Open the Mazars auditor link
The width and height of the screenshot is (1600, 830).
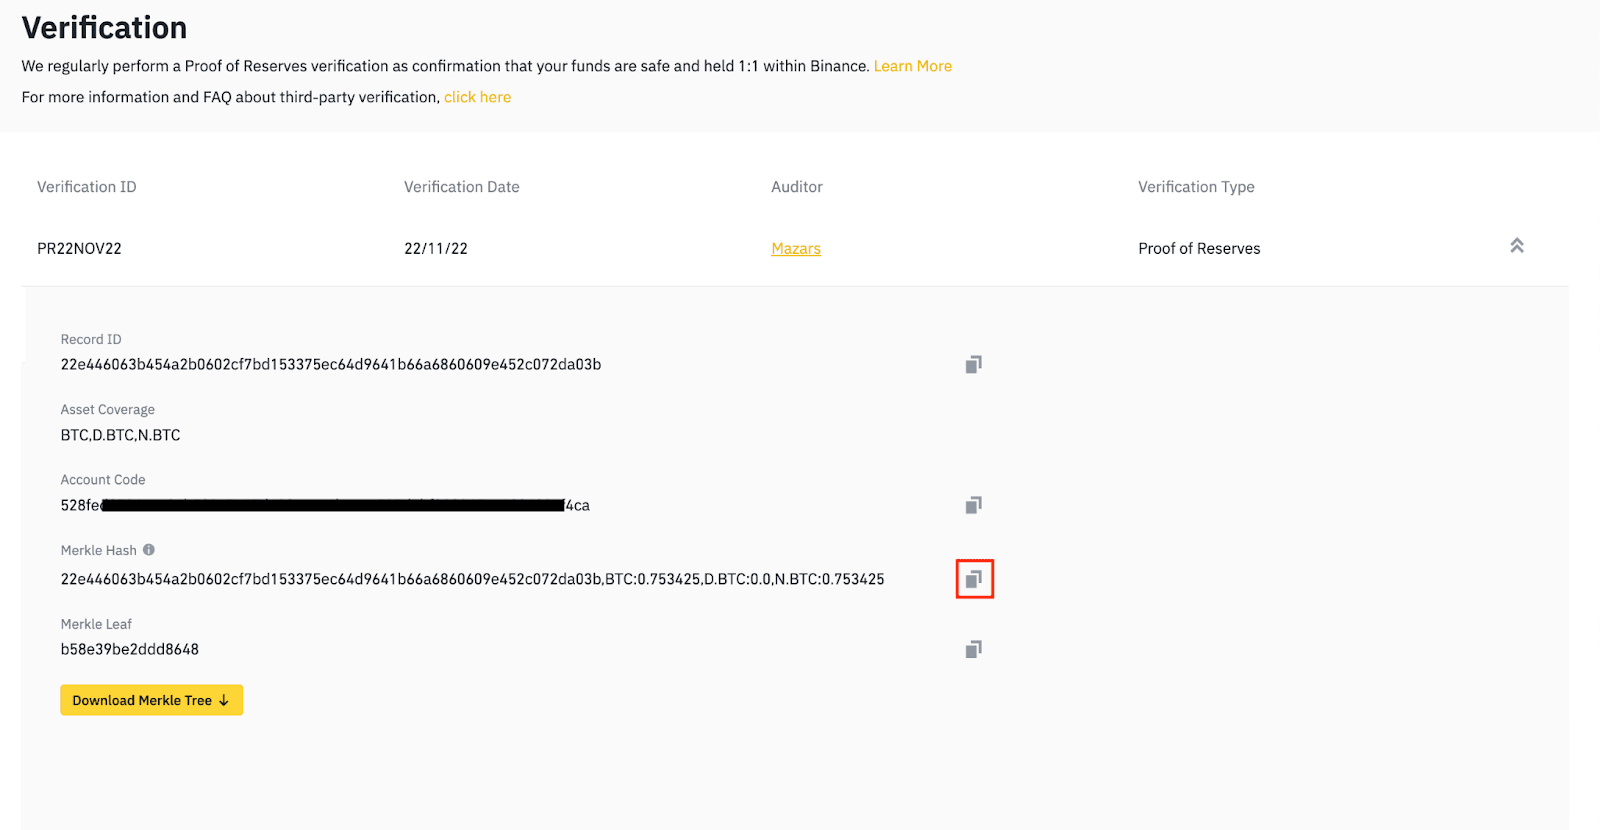[x=795, y=249]
